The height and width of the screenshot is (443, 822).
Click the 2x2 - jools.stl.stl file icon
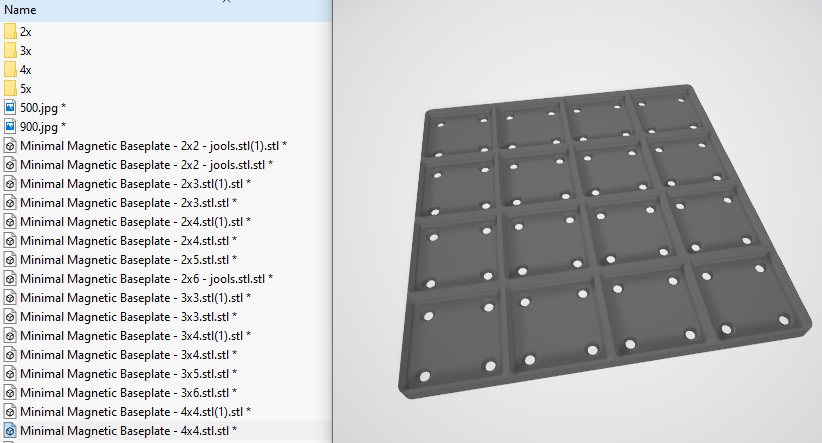(10, 165)
